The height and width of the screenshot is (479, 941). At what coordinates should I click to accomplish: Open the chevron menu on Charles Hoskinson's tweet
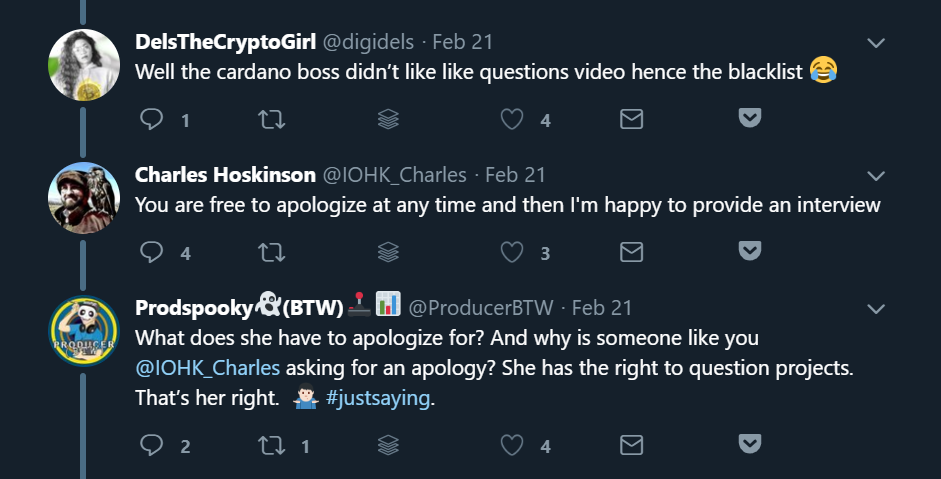875,176
